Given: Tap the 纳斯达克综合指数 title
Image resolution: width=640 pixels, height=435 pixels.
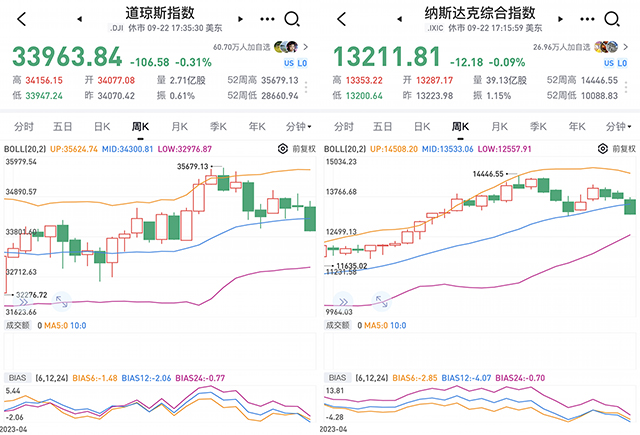Looking at the screenshot, I should click(480, 13).
